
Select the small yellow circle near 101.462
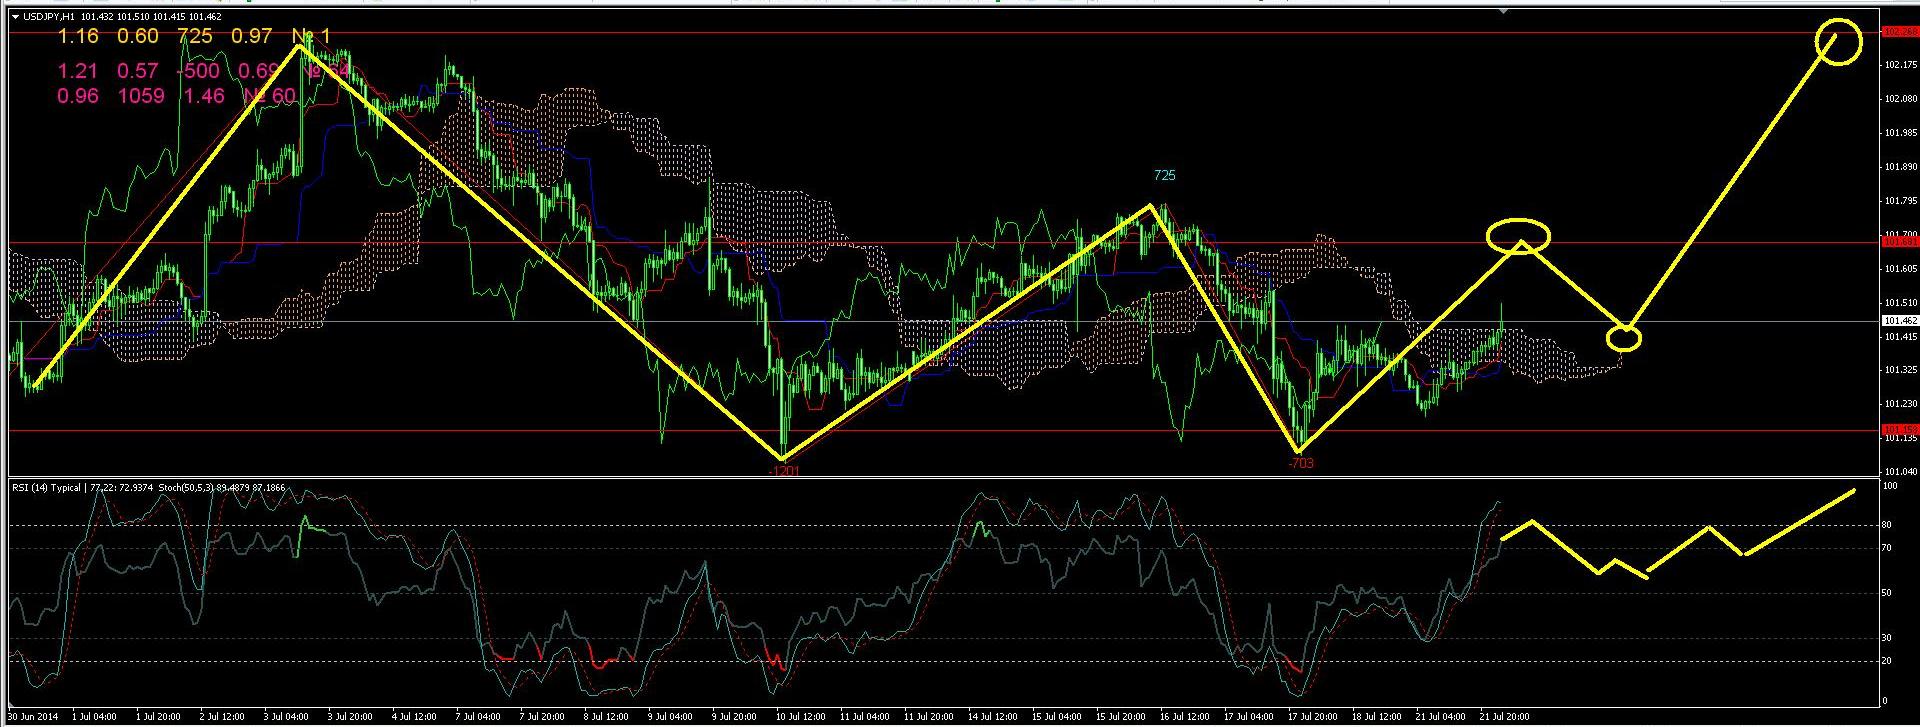tap(1624, 338)
